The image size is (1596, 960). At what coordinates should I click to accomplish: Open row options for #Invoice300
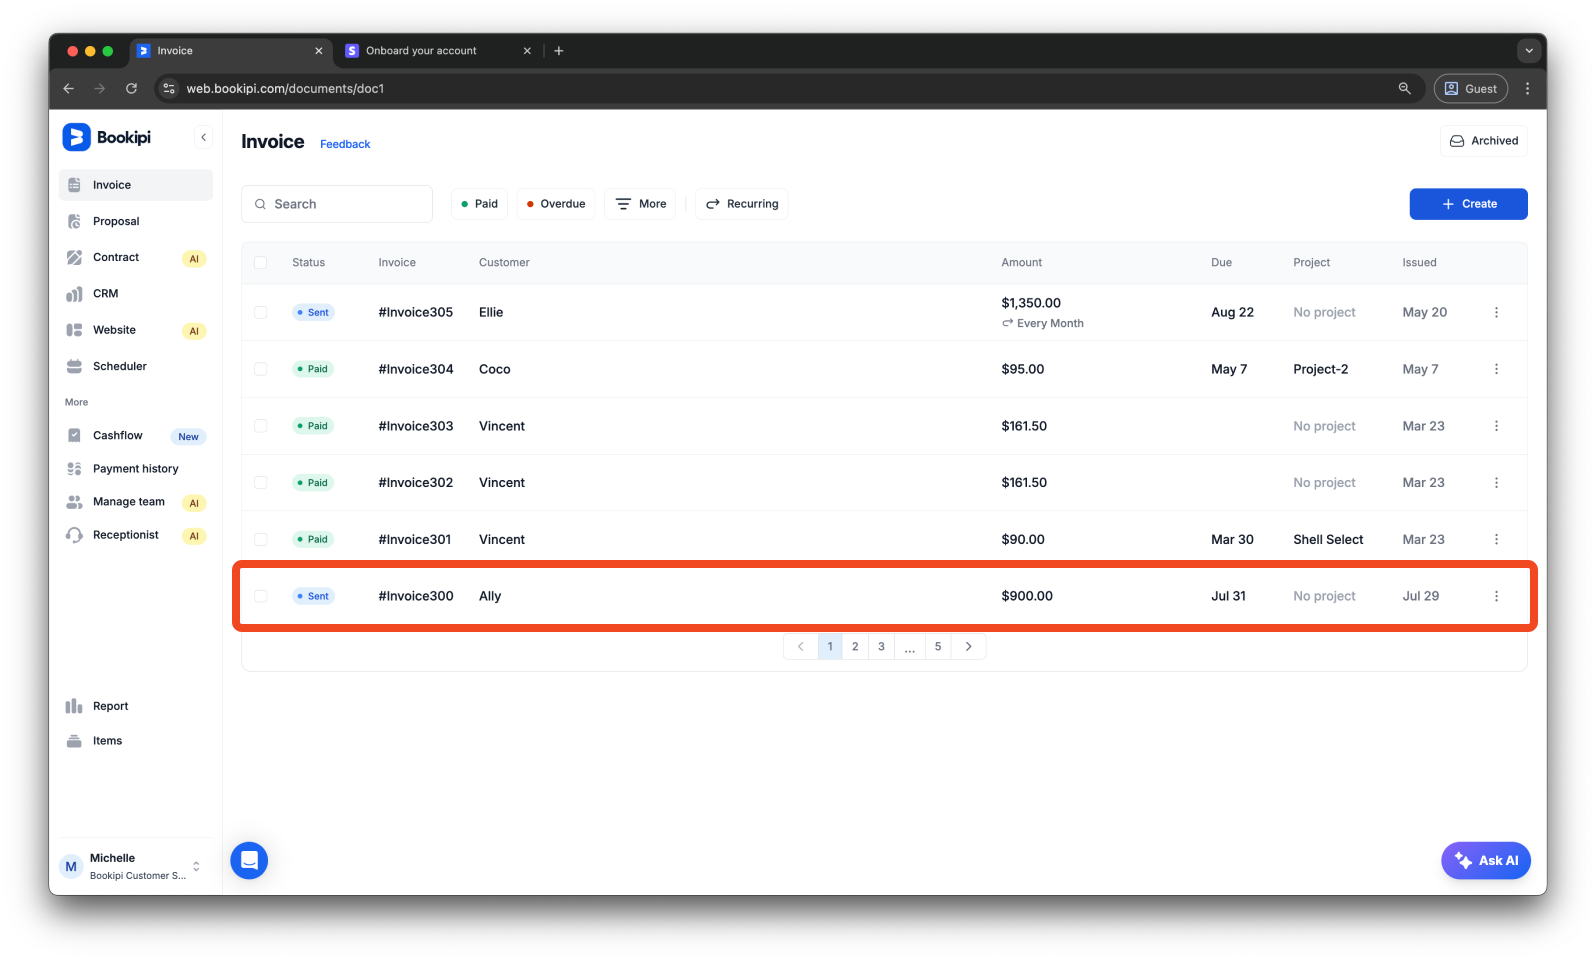click(1496, 596)
